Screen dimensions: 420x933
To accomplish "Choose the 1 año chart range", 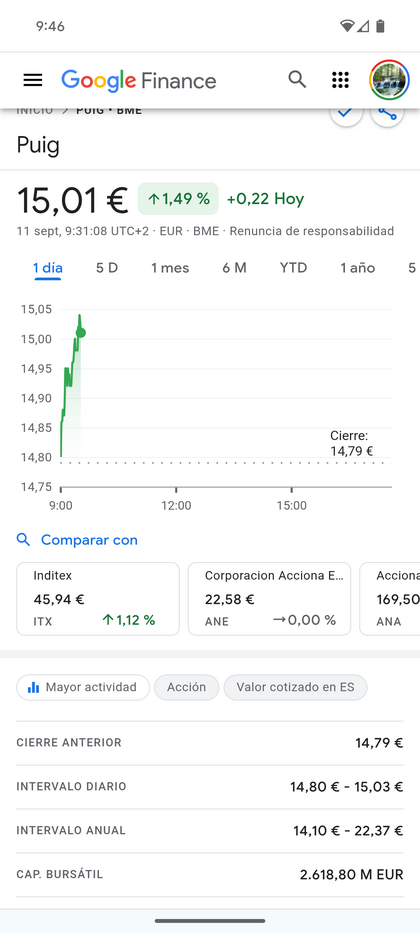I will (x=358, y=268).
